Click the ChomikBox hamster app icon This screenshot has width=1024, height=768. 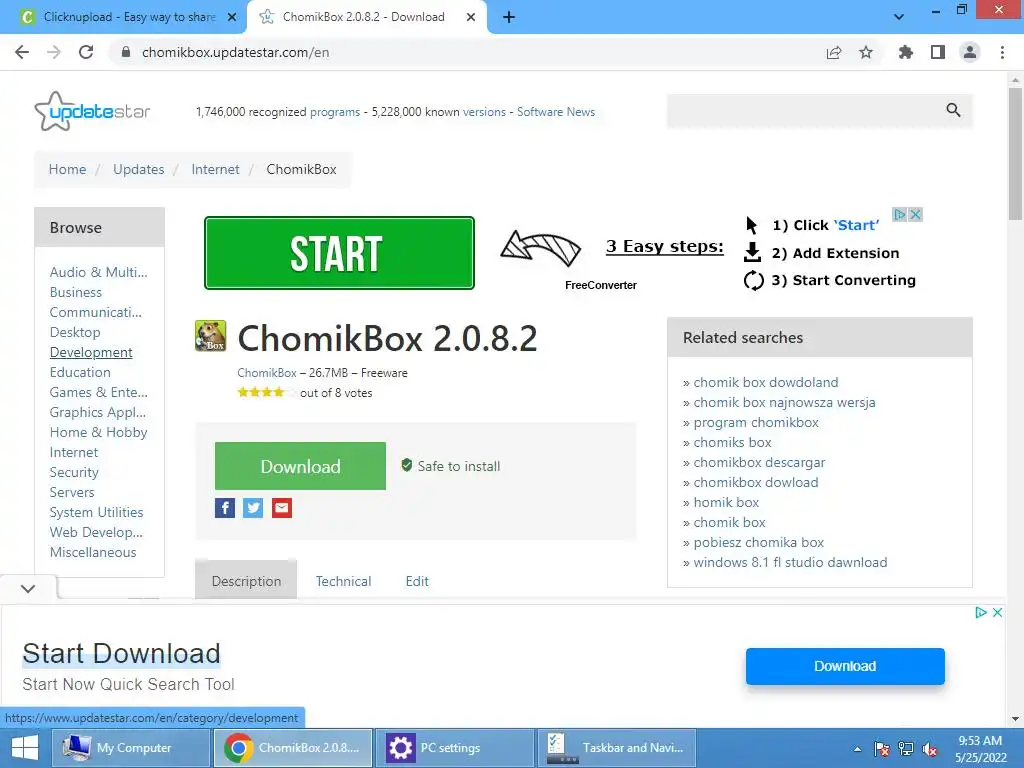(x=210, y=336)
